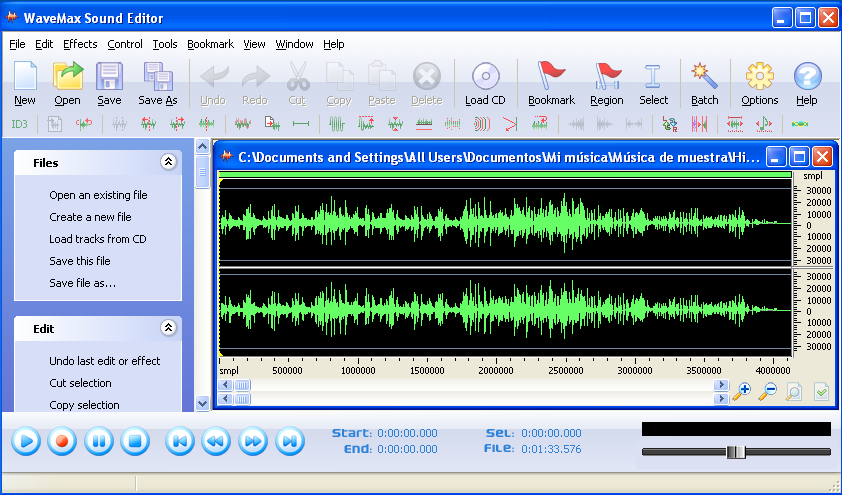Click the red fade arrow effect icon
The height and width of the screenshot is (495, 842).
[510, 125]
